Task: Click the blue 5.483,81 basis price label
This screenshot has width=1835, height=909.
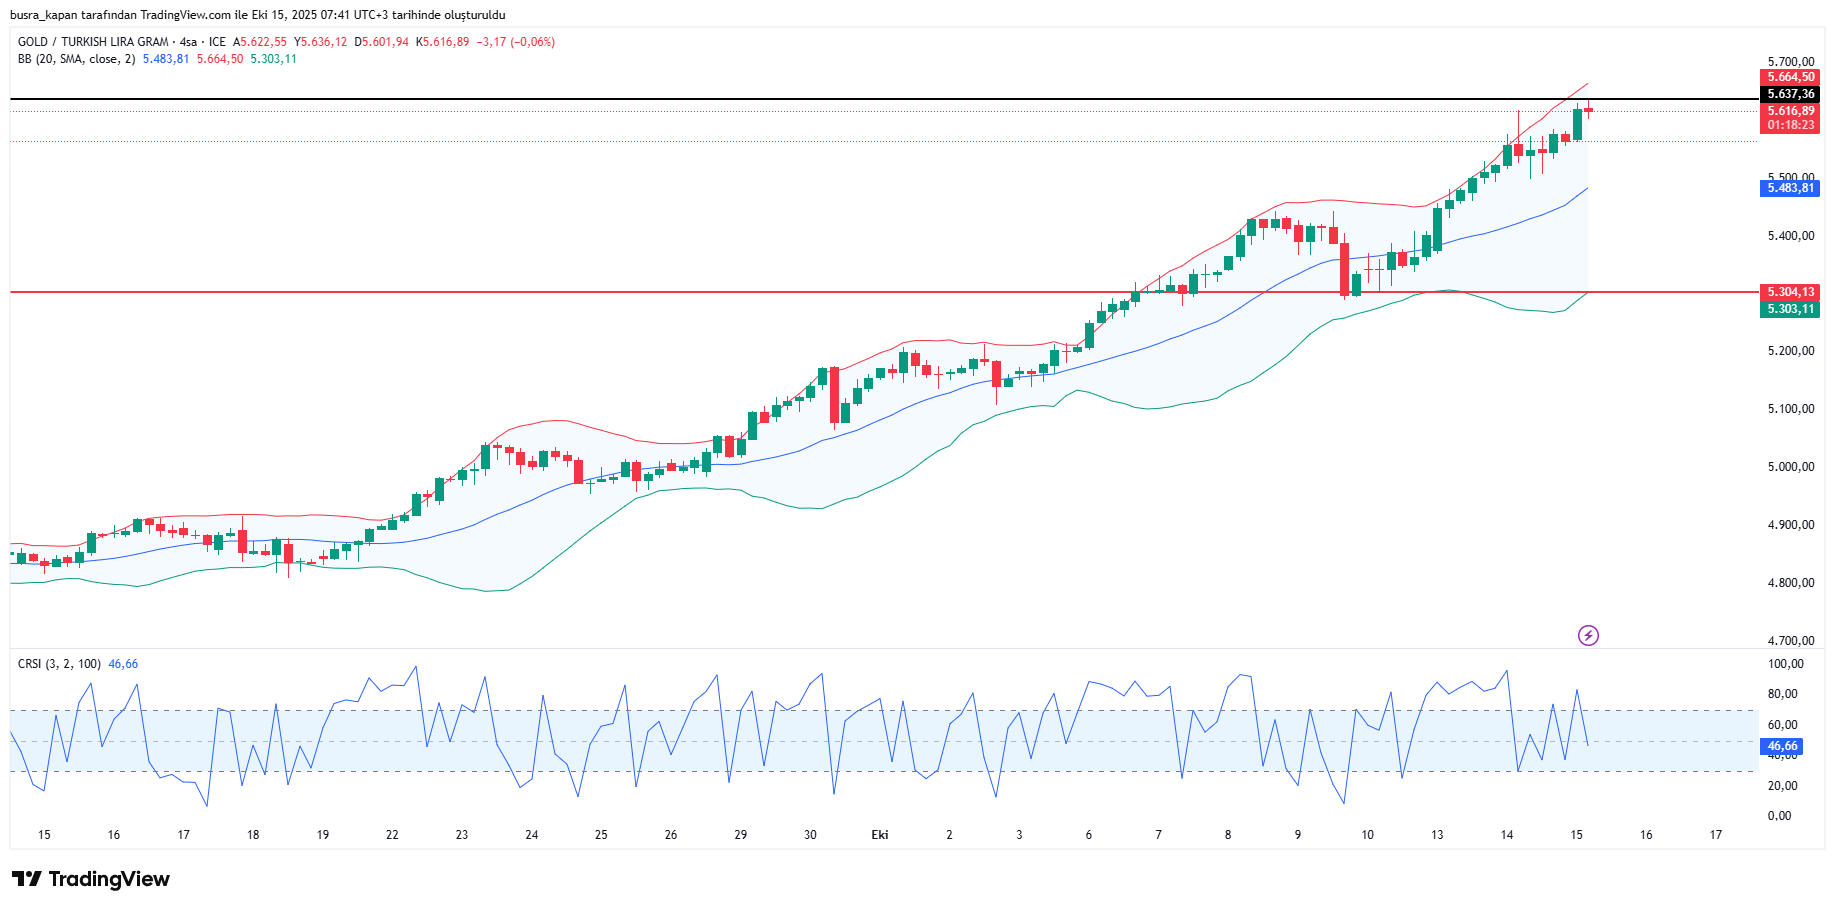Action: (1789, 188)
